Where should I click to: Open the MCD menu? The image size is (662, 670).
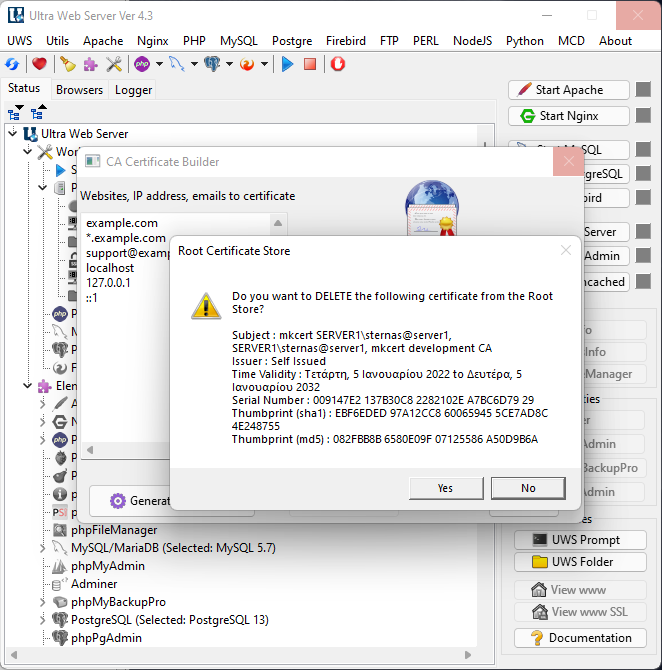tap(571, 41)
